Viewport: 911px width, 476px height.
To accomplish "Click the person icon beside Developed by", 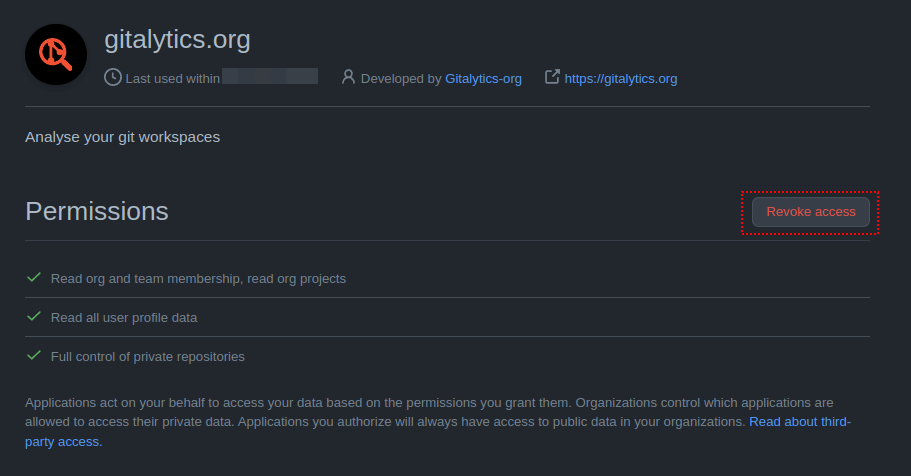I will pos(348,77).
